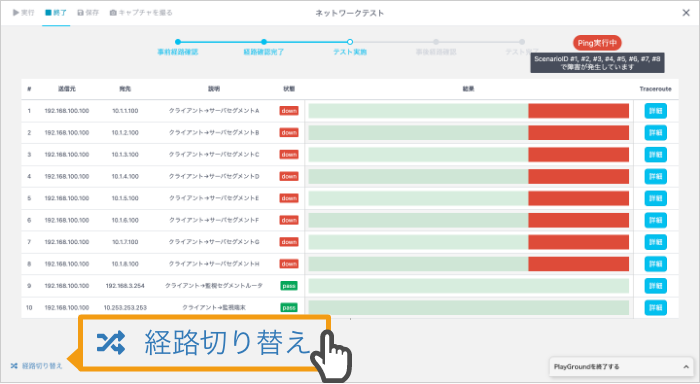Click down status badge for 10.1.5.100
This screenshot has height=384, width=700.
(x=289, y=198)
